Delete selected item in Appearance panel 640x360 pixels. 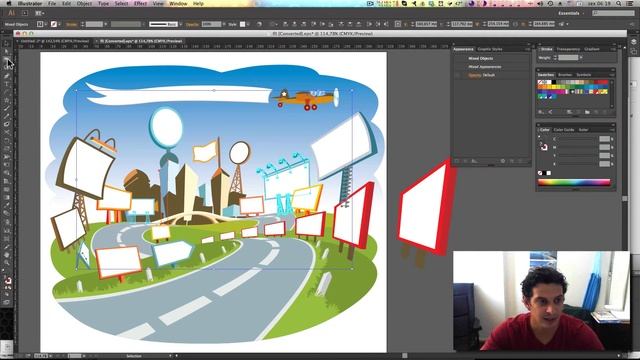pyautogui.click(x=521, y=161)
